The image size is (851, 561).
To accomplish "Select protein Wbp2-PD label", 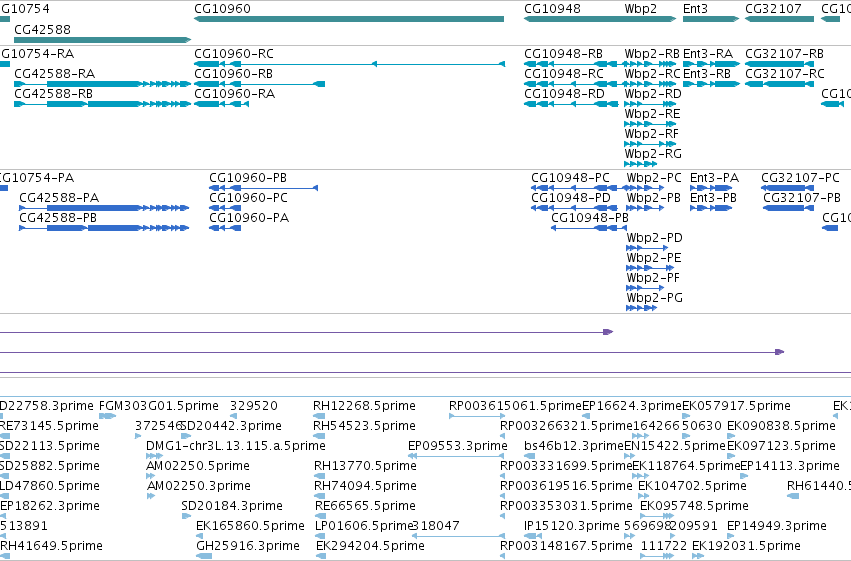I will pos(655,238).
